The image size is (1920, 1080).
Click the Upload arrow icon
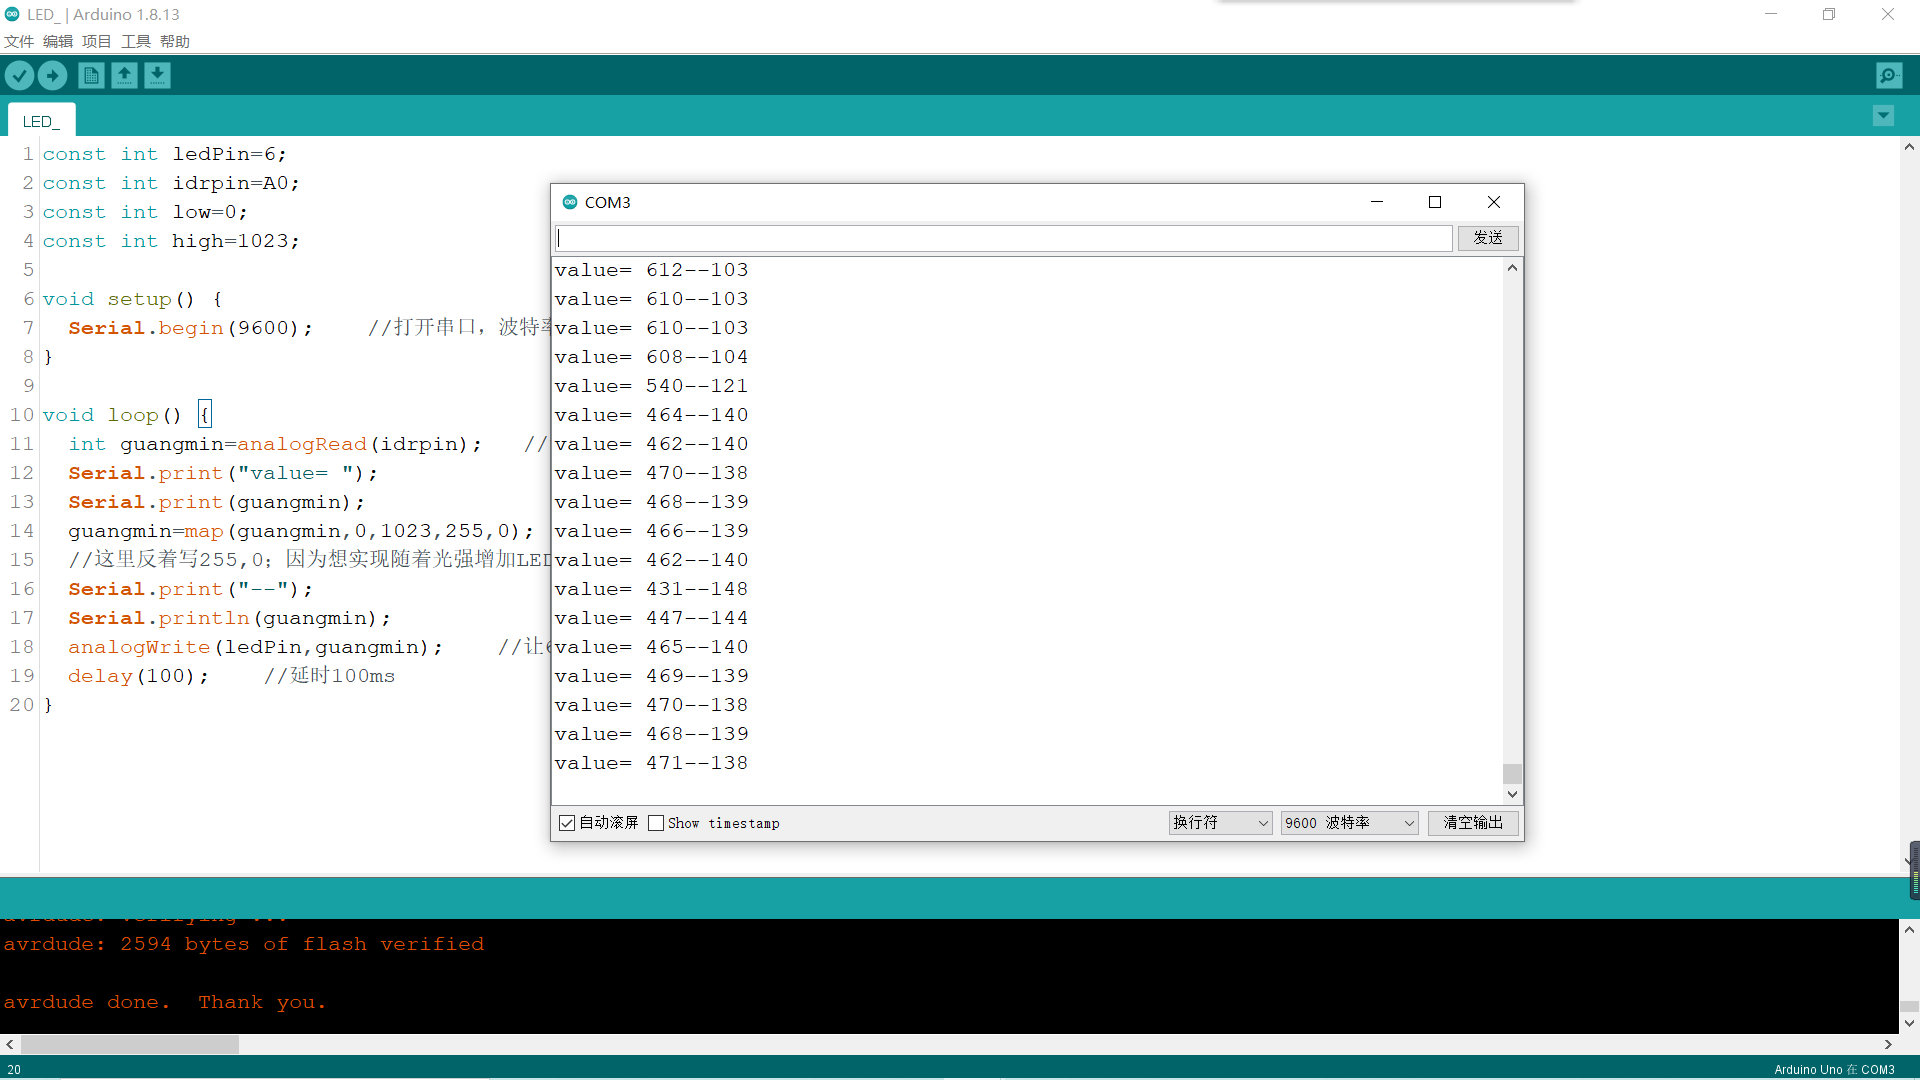(x=52, y=75)
